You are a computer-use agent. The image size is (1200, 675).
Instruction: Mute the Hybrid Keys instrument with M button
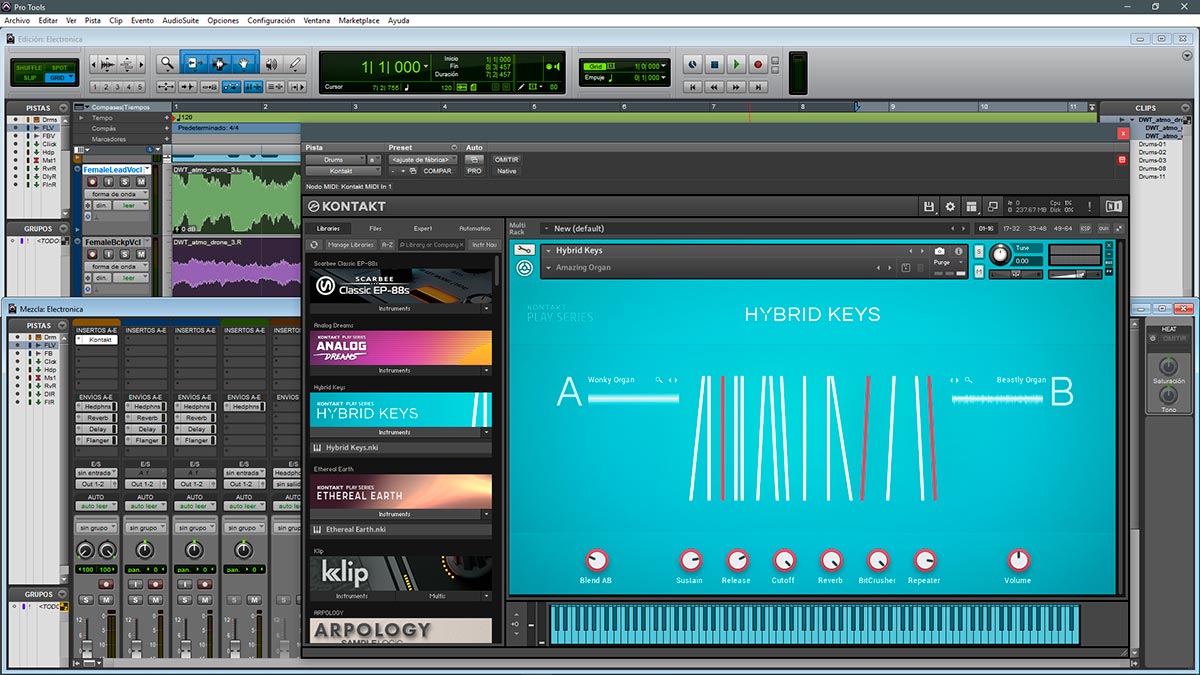[978, 269]
